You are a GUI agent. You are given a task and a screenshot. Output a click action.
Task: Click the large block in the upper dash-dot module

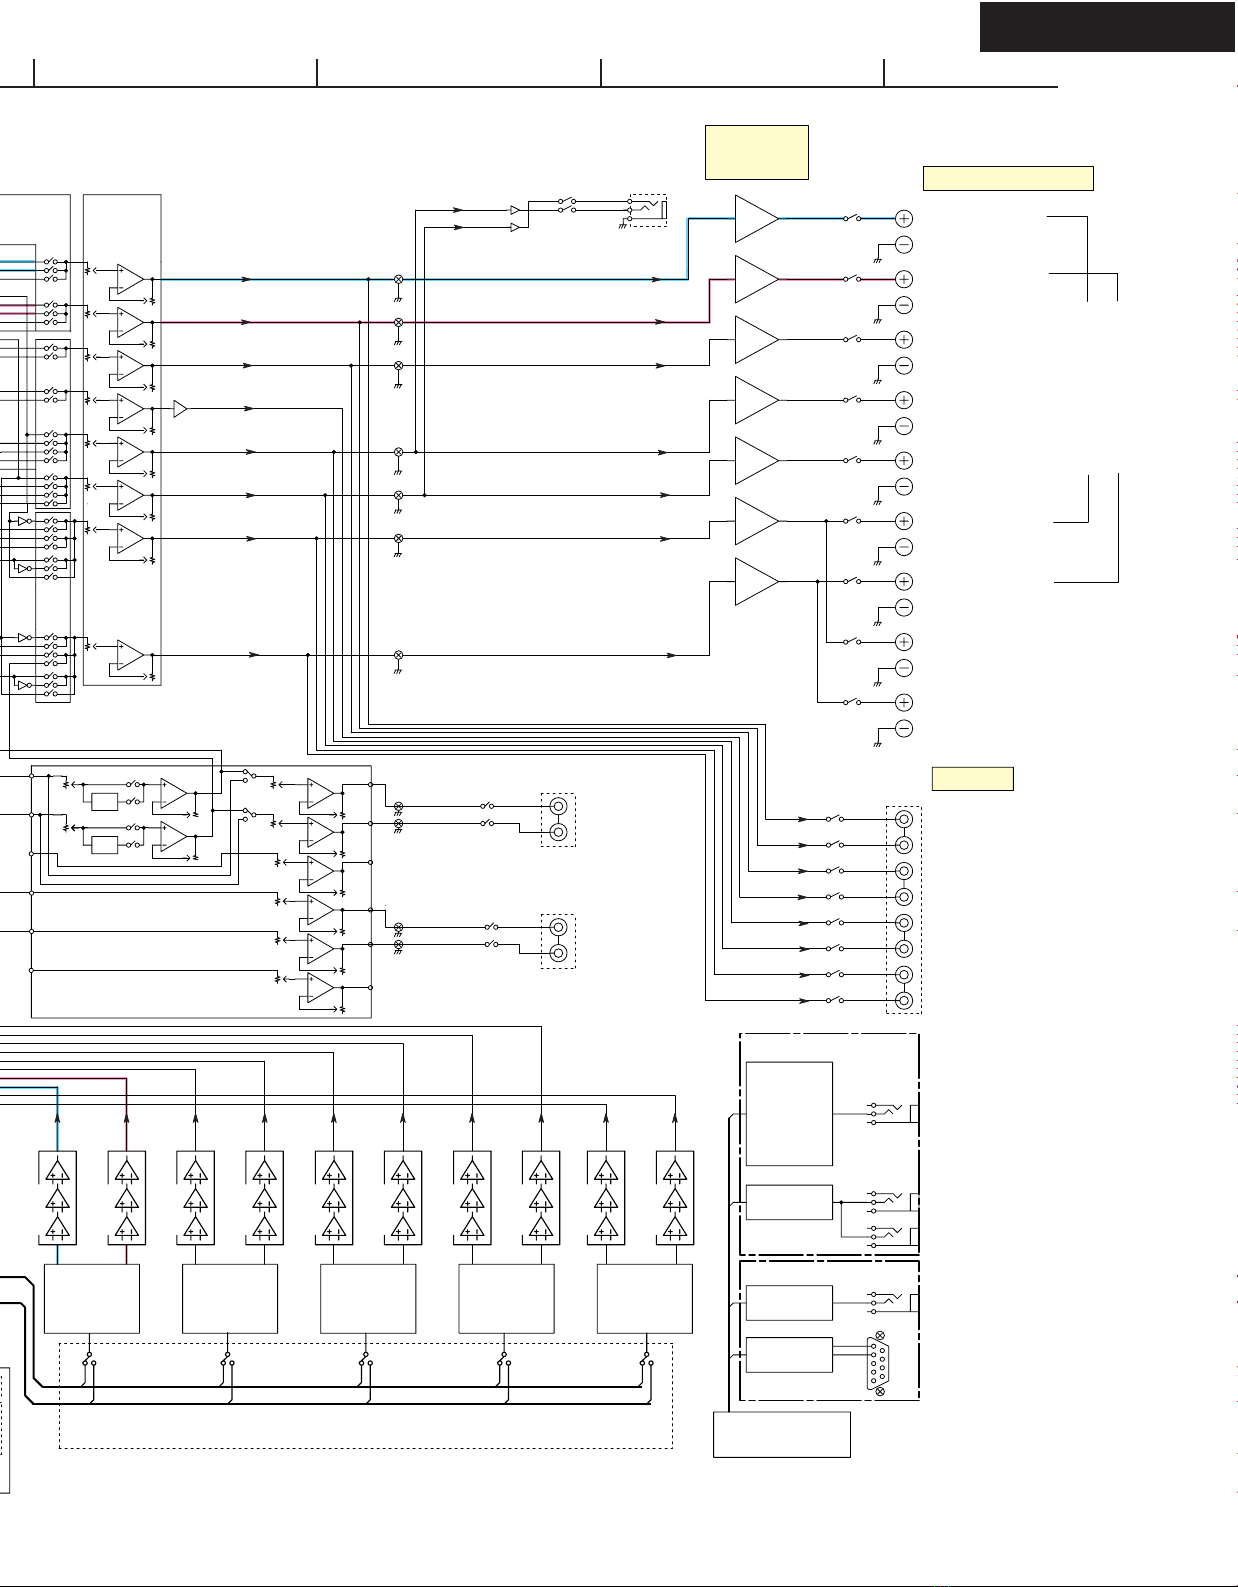(789, 1113)
